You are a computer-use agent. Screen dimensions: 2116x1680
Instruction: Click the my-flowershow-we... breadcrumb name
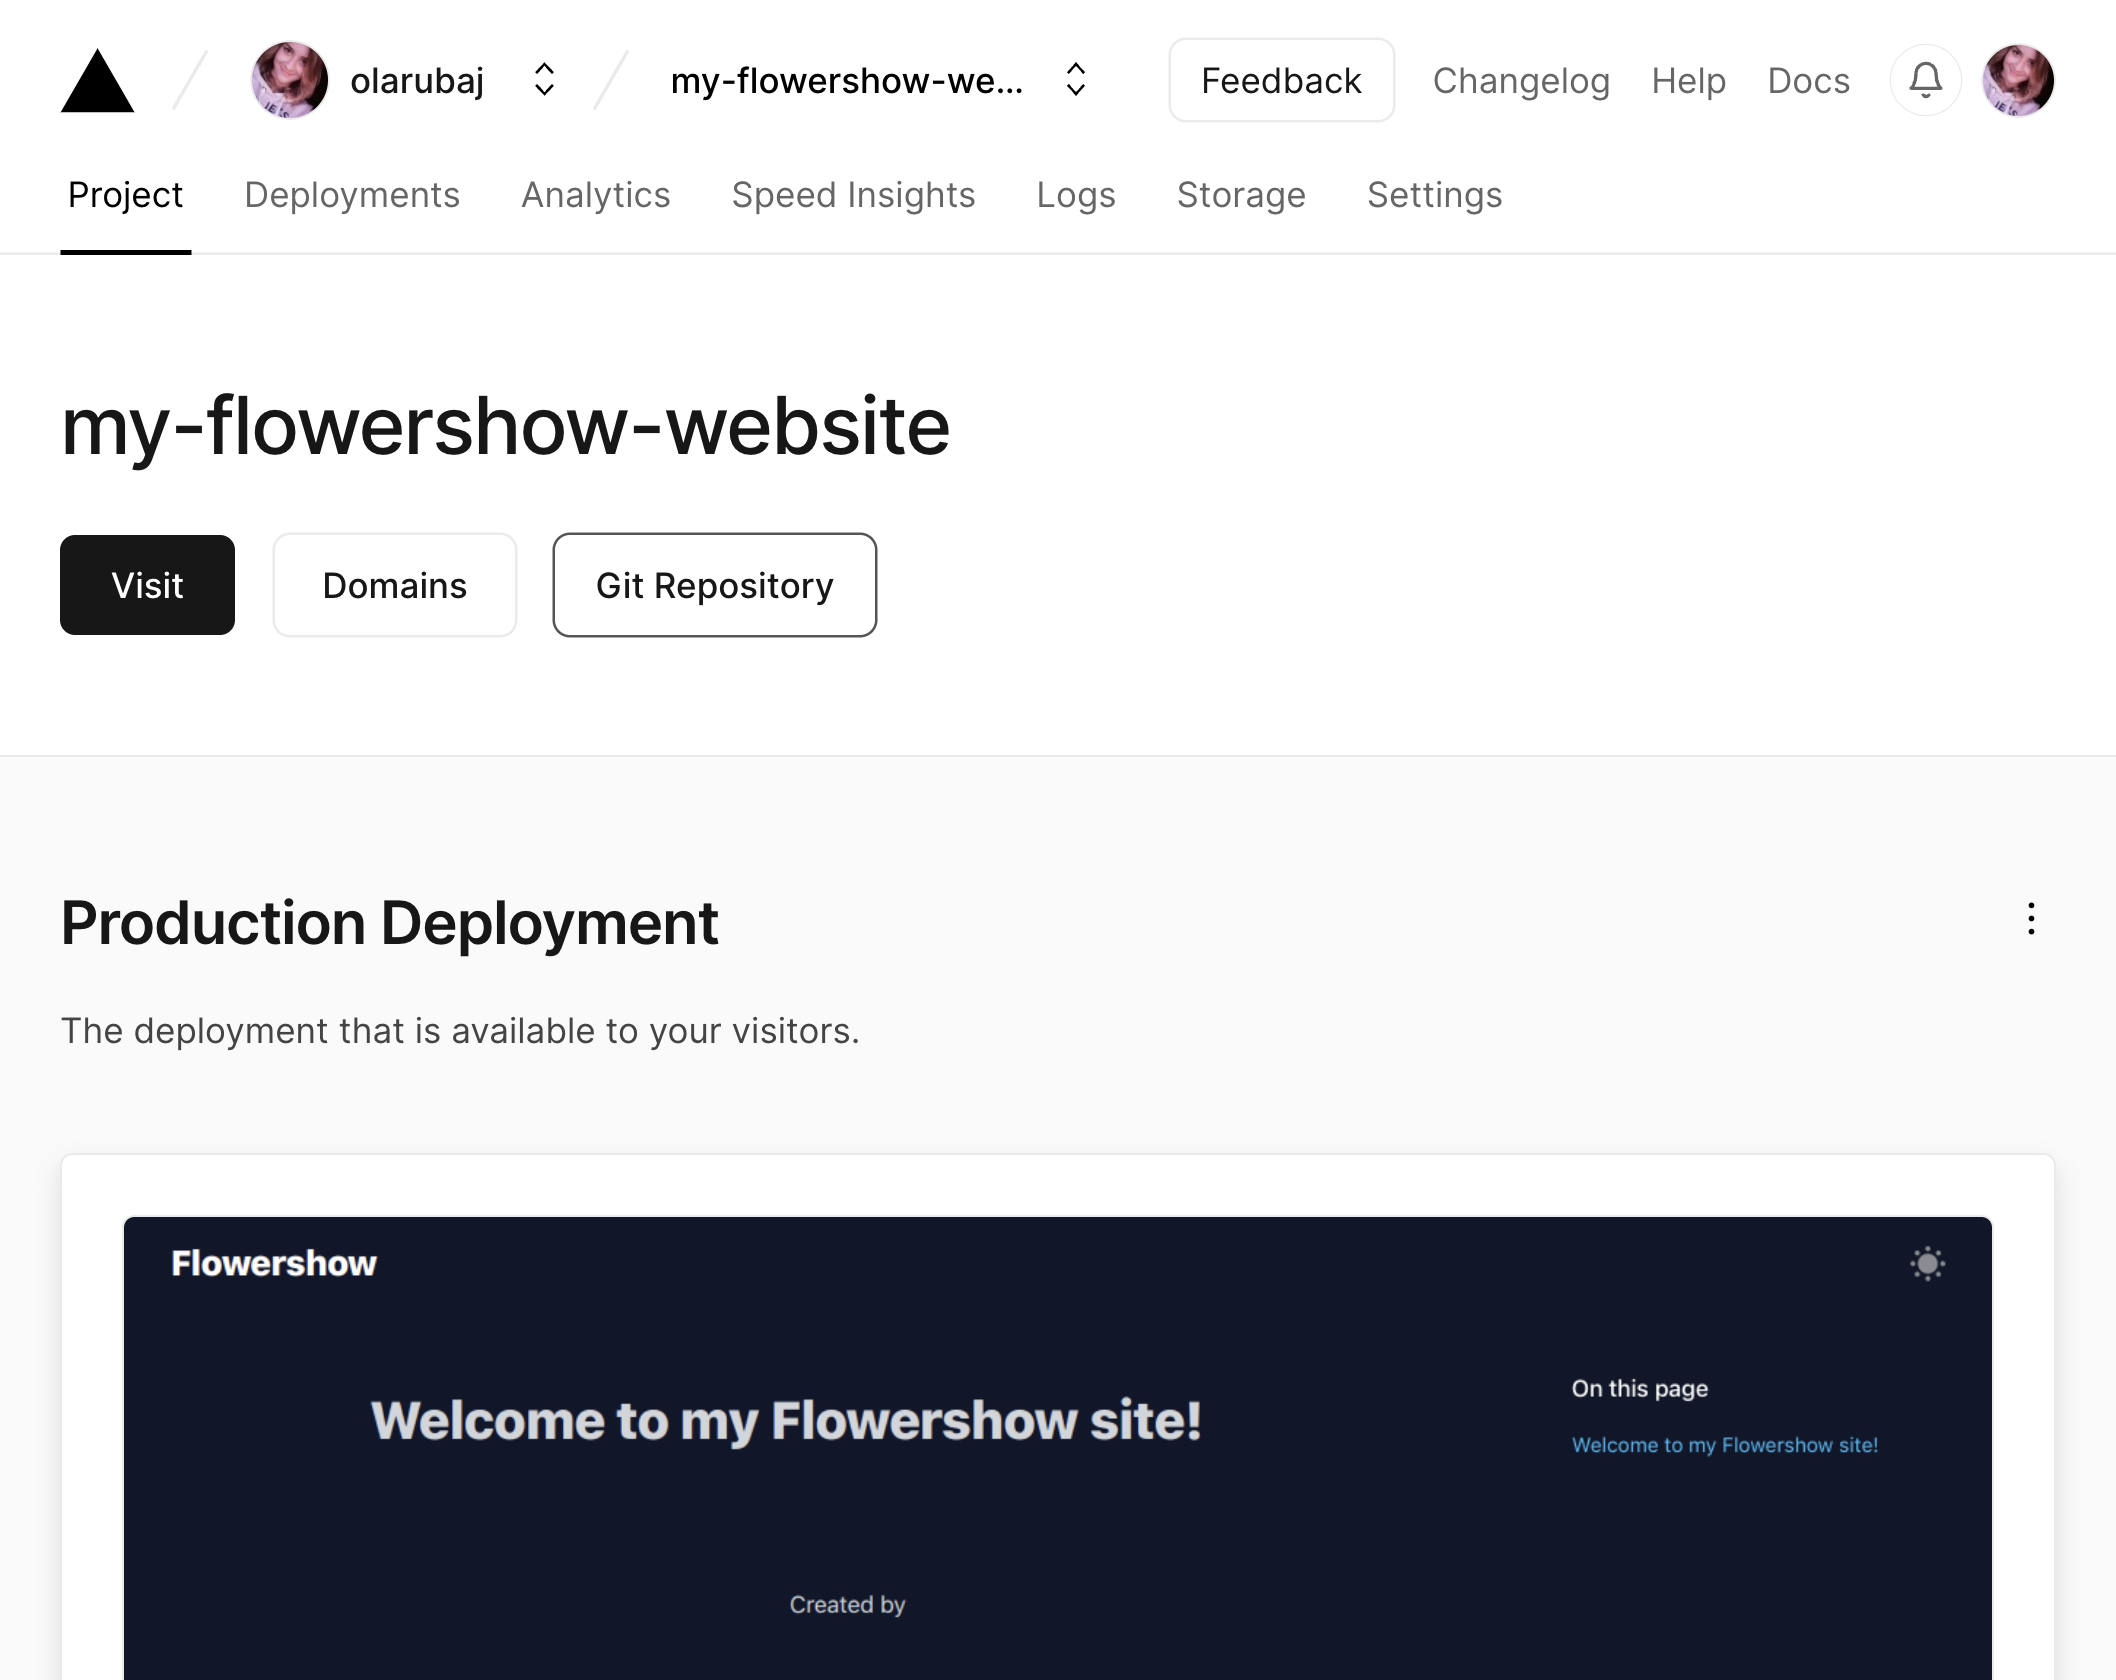pyautogui.click(x=846, y=80)
